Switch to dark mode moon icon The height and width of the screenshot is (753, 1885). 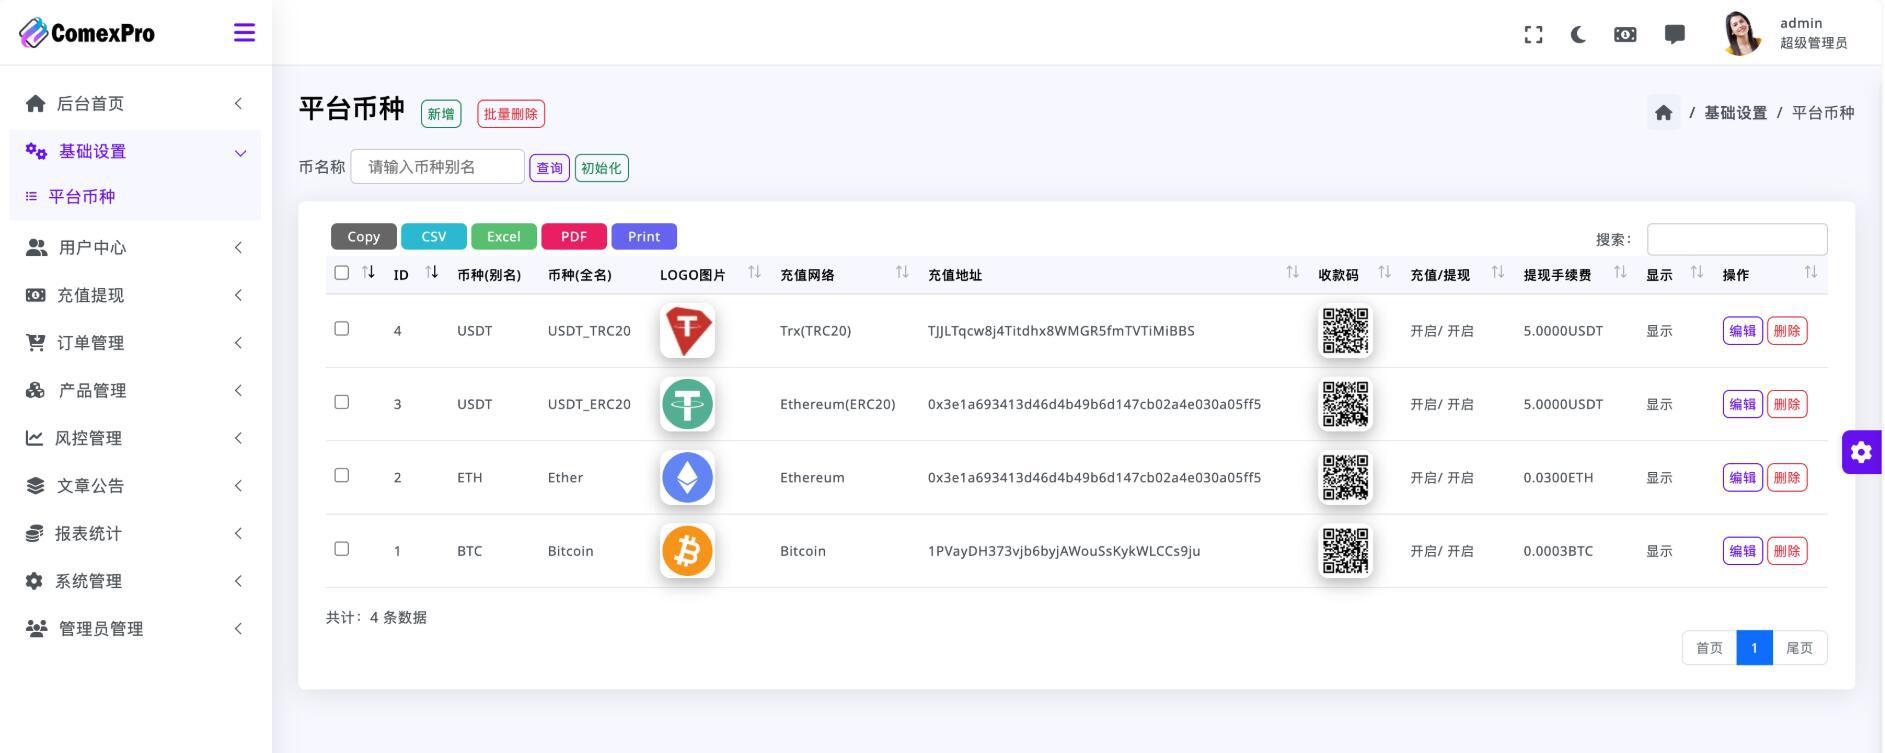1578,35
